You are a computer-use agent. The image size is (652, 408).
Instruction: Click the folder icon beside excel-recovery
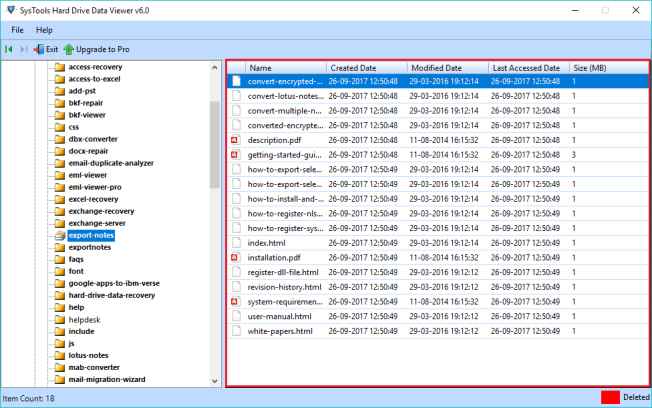click(x=59, y=198)
